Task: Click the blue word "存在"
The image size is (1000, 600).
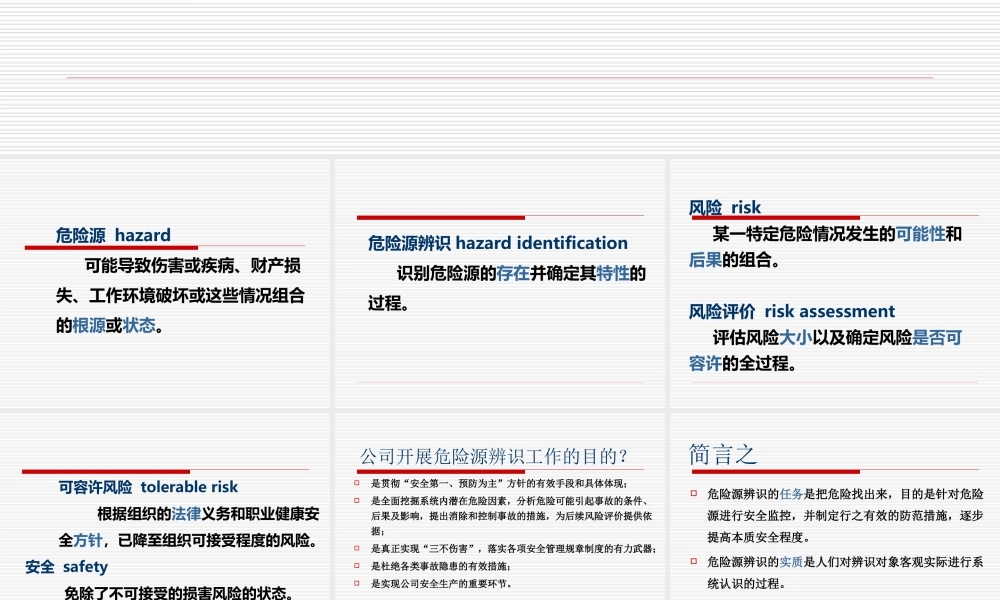Action: 513,274
